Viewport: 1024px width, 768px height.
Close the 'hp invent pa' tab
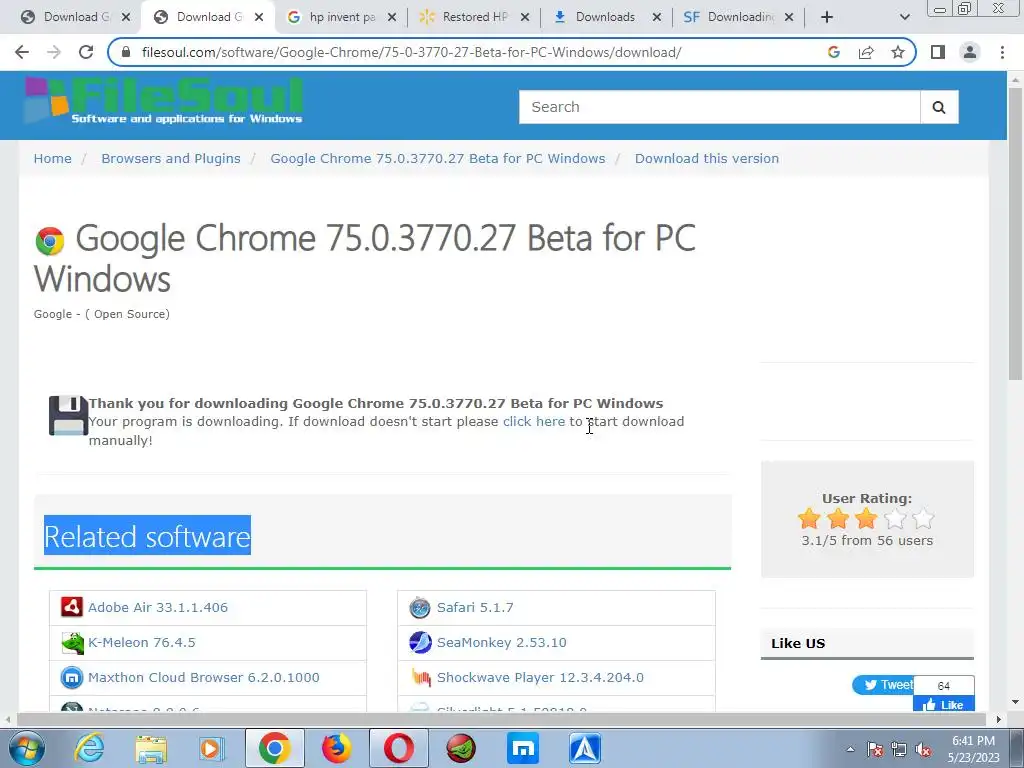click(x=392, y=17)
